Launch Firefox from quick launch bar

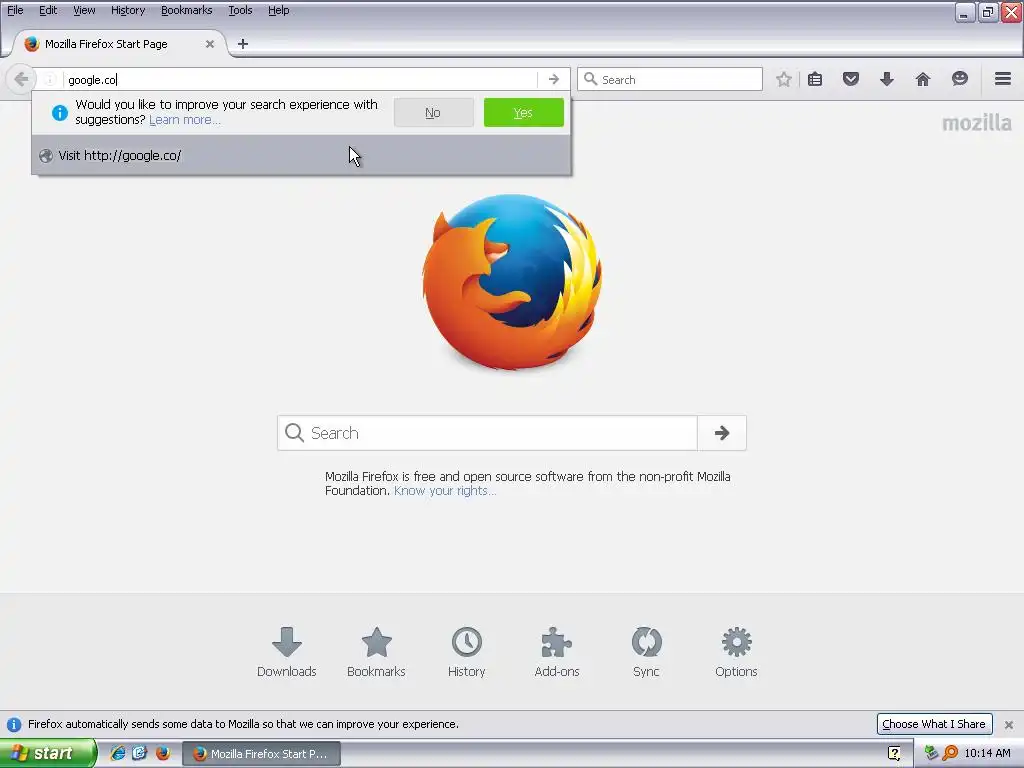(x=163, y=753)
